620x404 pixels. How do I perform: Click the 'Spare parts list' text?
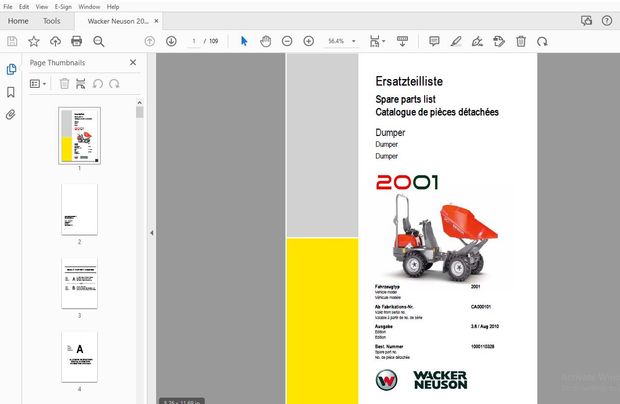[x=406, y=99]
